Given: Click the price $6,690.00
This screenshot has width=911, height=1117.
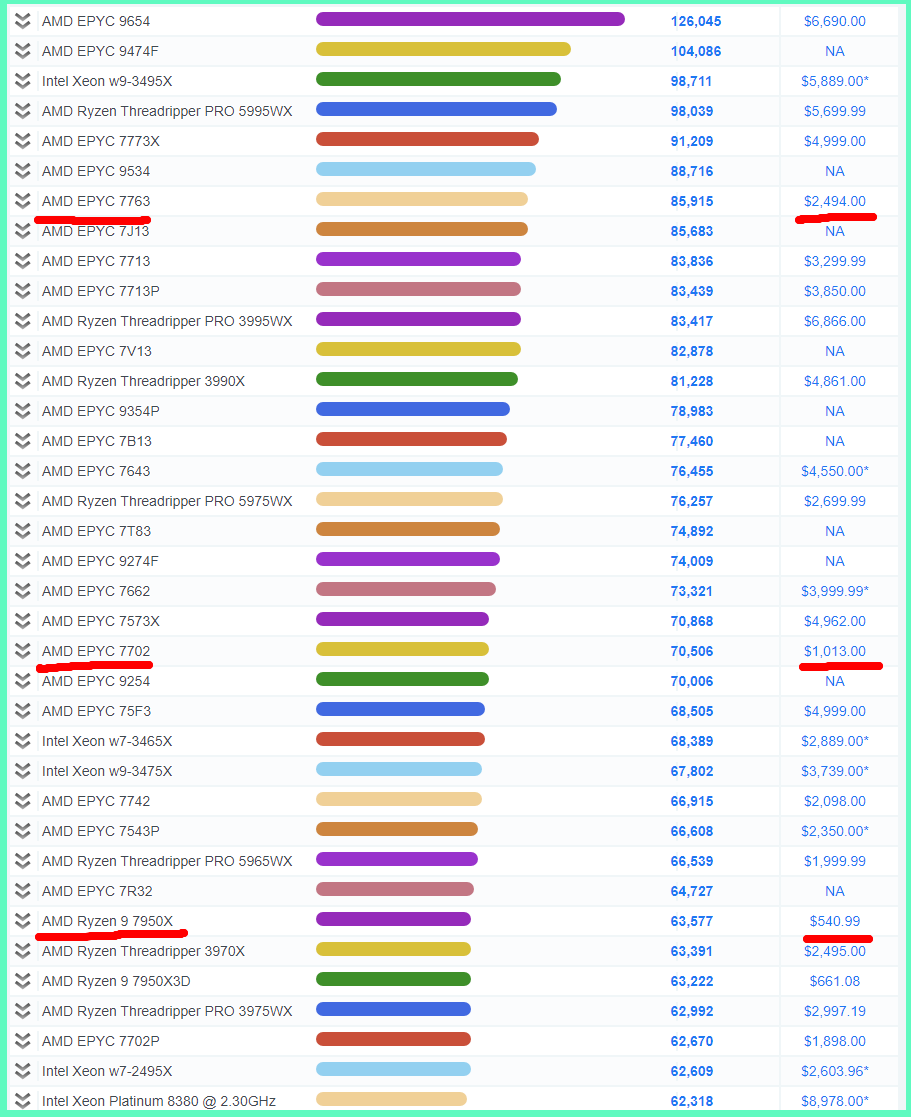Looking at the screenshot, I should click(x=835, y=21).
